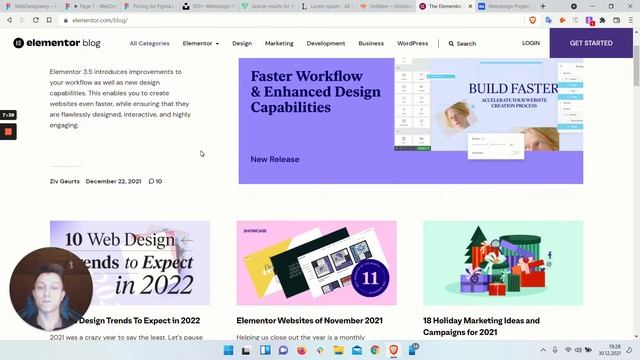Screen dimensions: 640x360
Task: Switch to the Webdesign Project docs tab
Action: (x=505, y=6)
